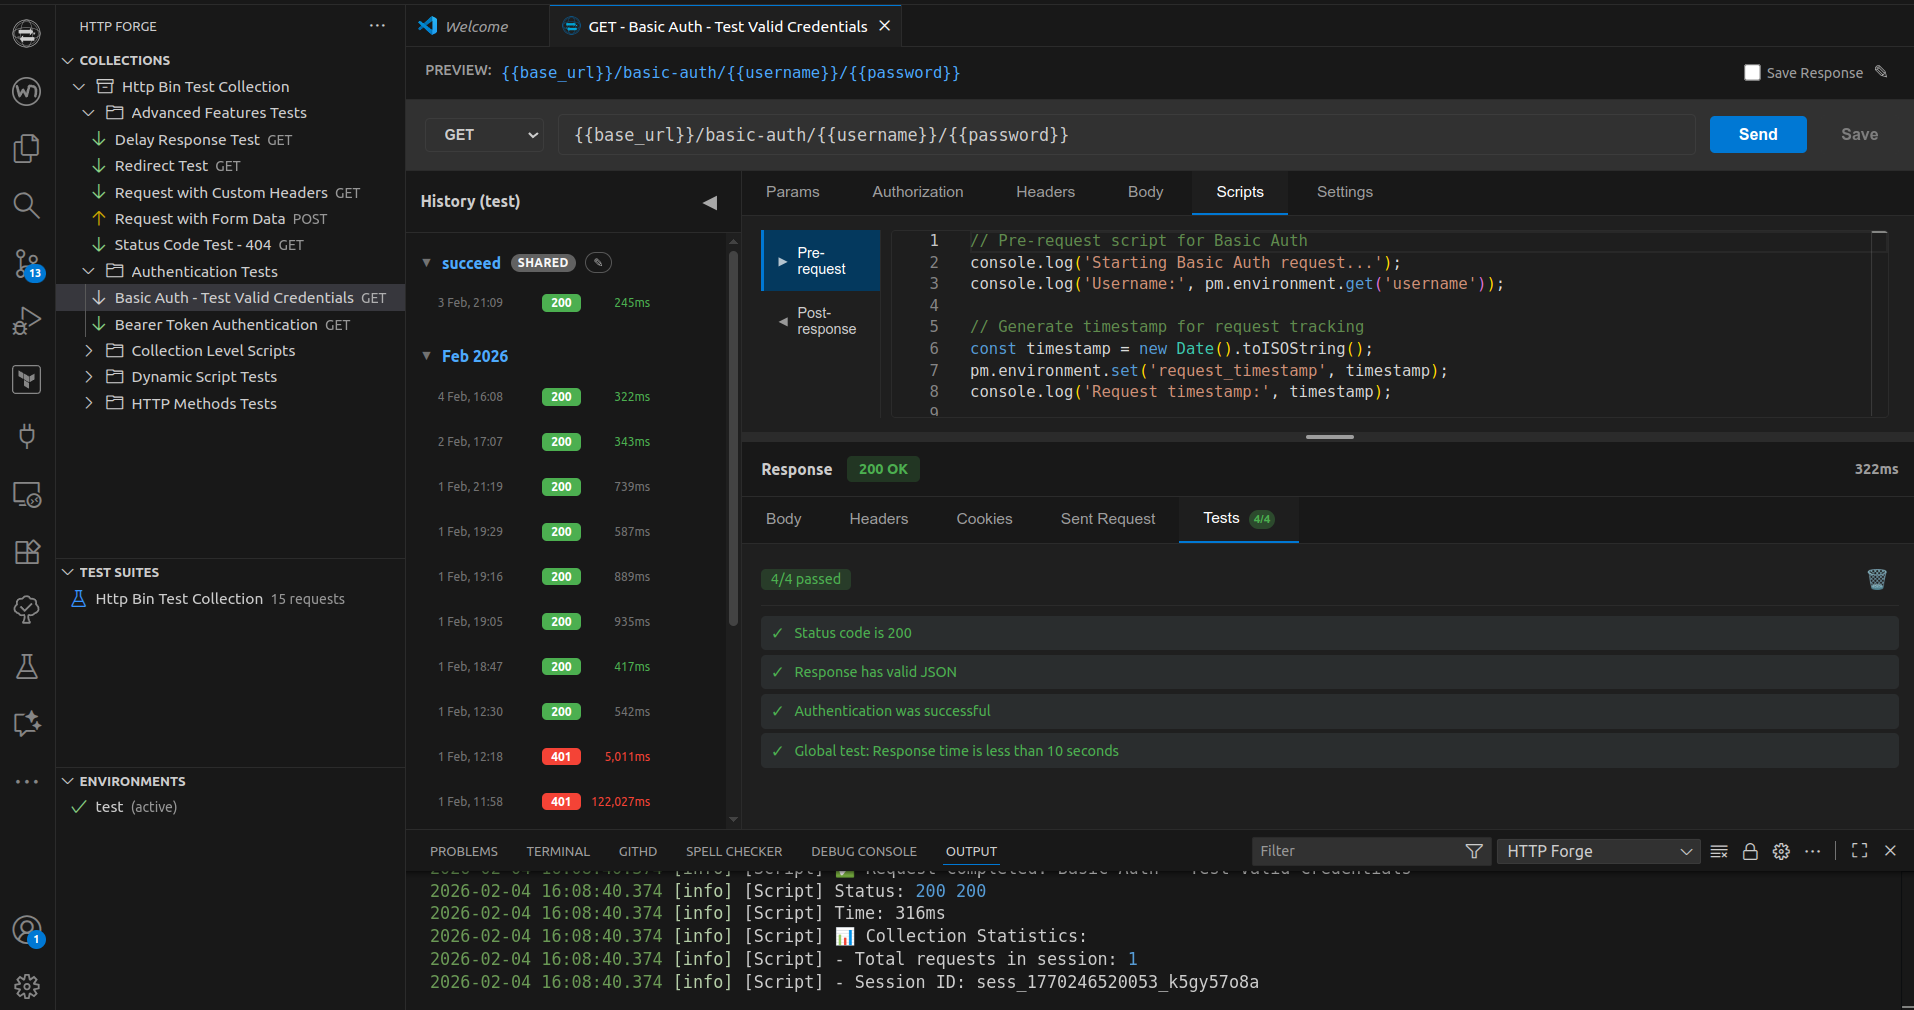1914x1010 pixels.
Task: Click the edit icon beside succeed SHARED
Action: click(598, 263)
